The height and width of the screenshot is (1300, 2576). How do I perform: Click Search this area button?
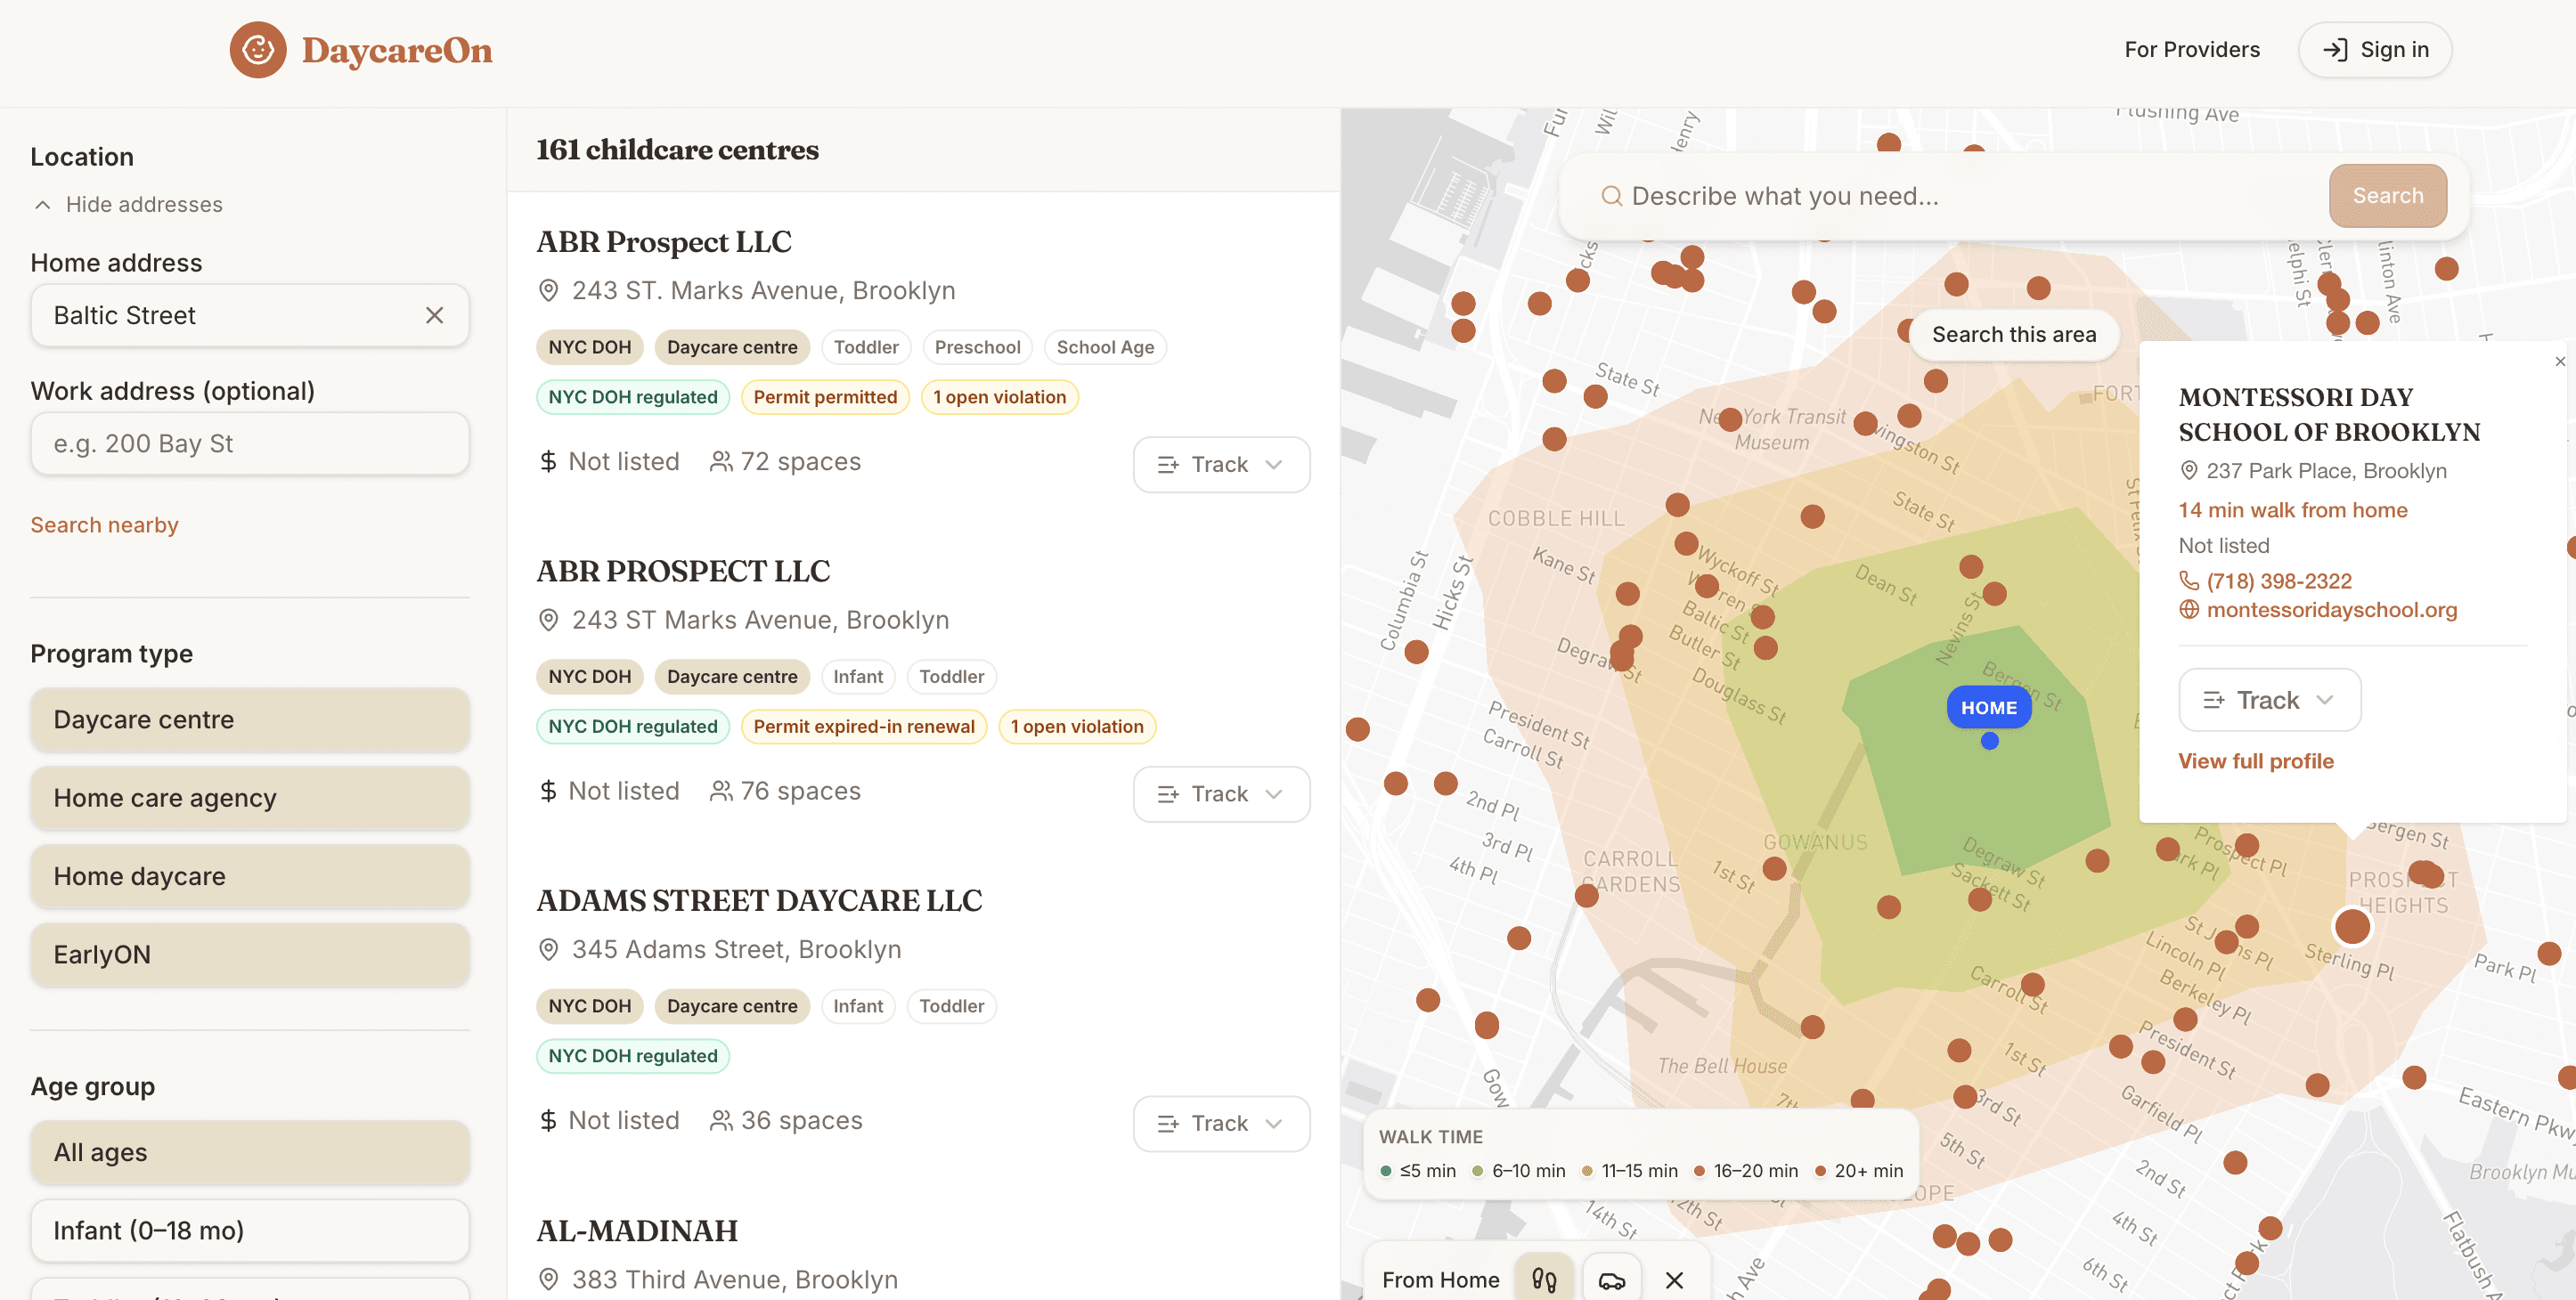point(2013,334)
